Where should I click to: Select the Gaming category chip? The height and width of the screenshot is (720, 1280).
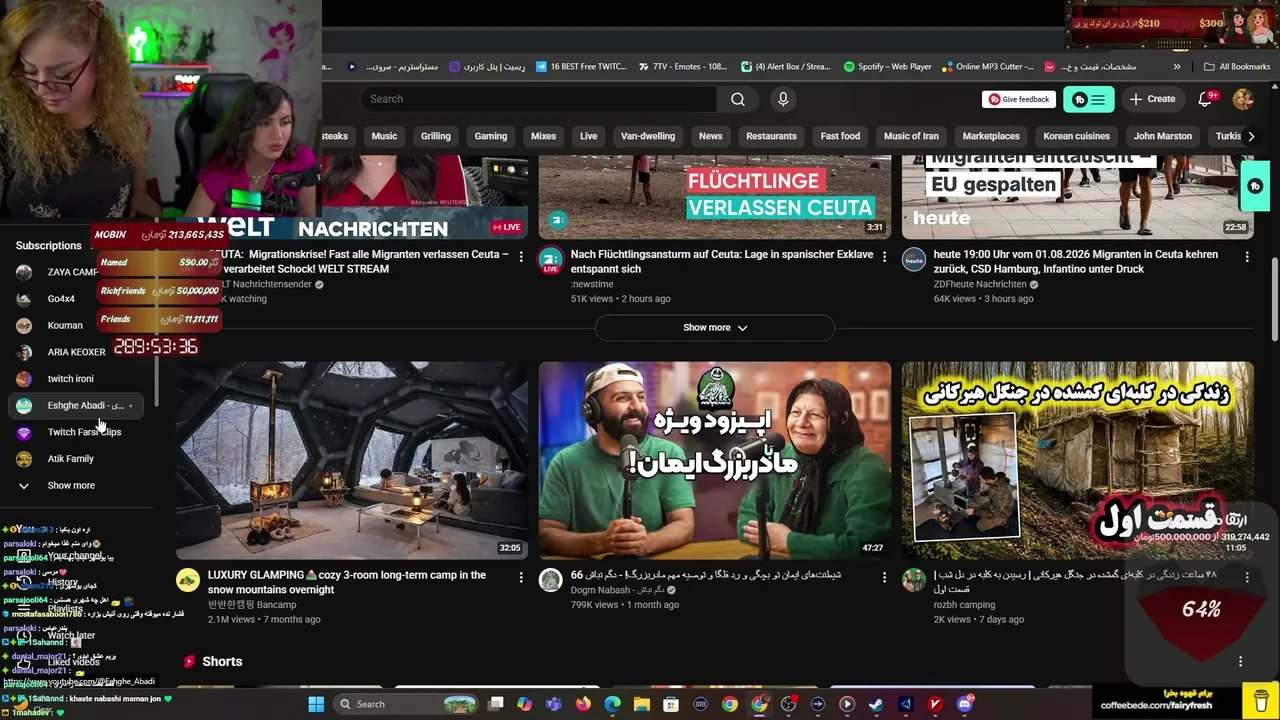pos(491,136)
